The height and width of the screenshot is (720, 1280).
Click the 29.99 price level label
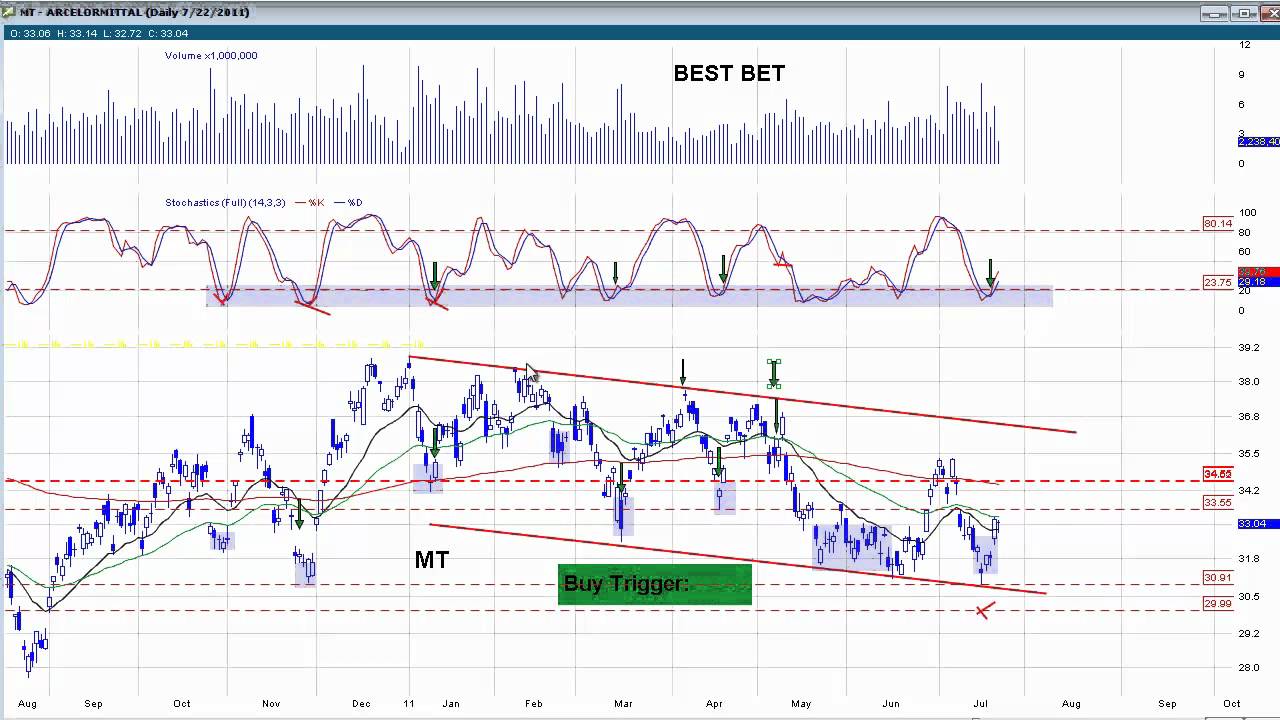point(1218,604)
